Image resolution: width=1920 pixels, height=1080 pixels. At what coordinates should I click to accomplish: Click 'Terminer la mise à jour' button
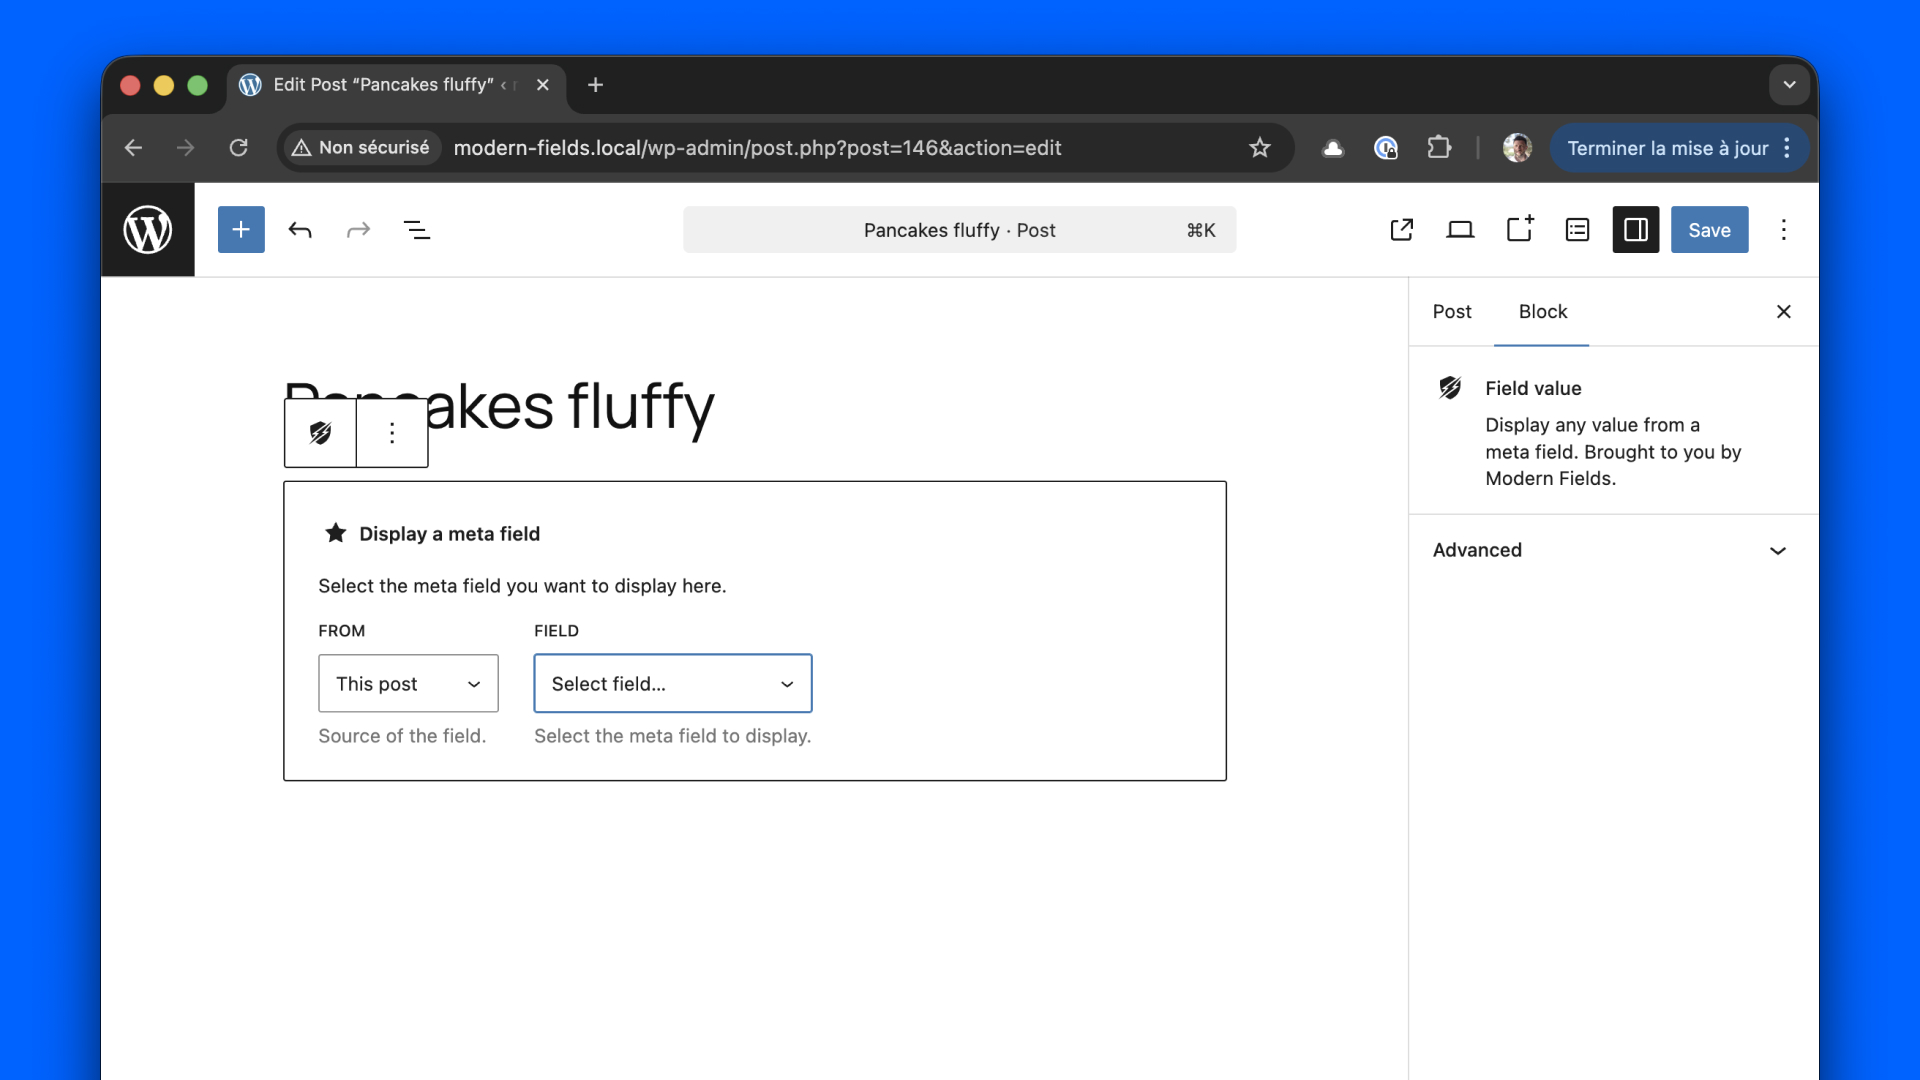point(1666,148)
